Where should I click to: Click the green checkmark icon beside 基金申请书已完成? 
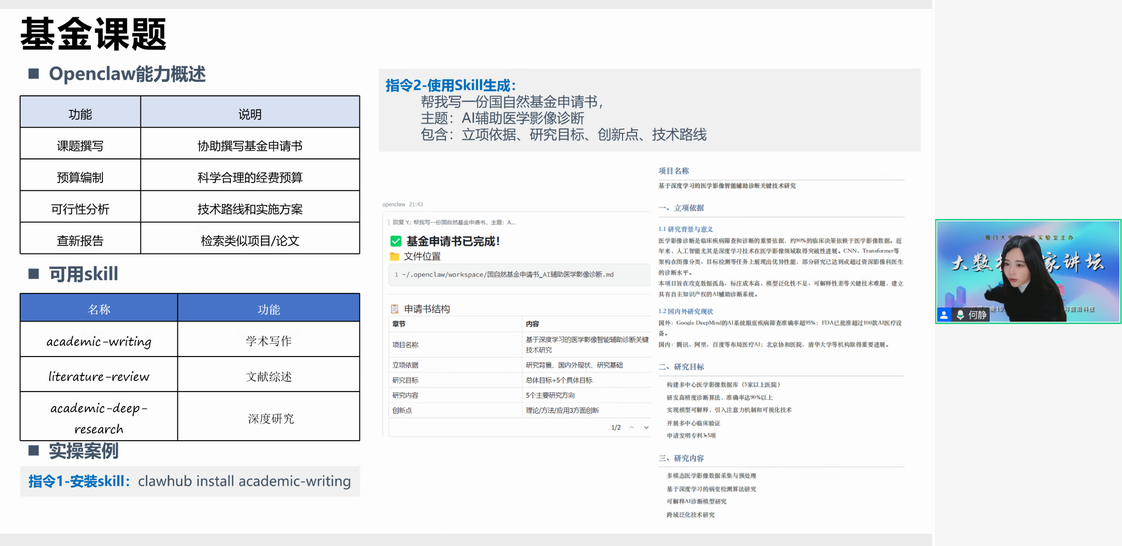[396, 241]
